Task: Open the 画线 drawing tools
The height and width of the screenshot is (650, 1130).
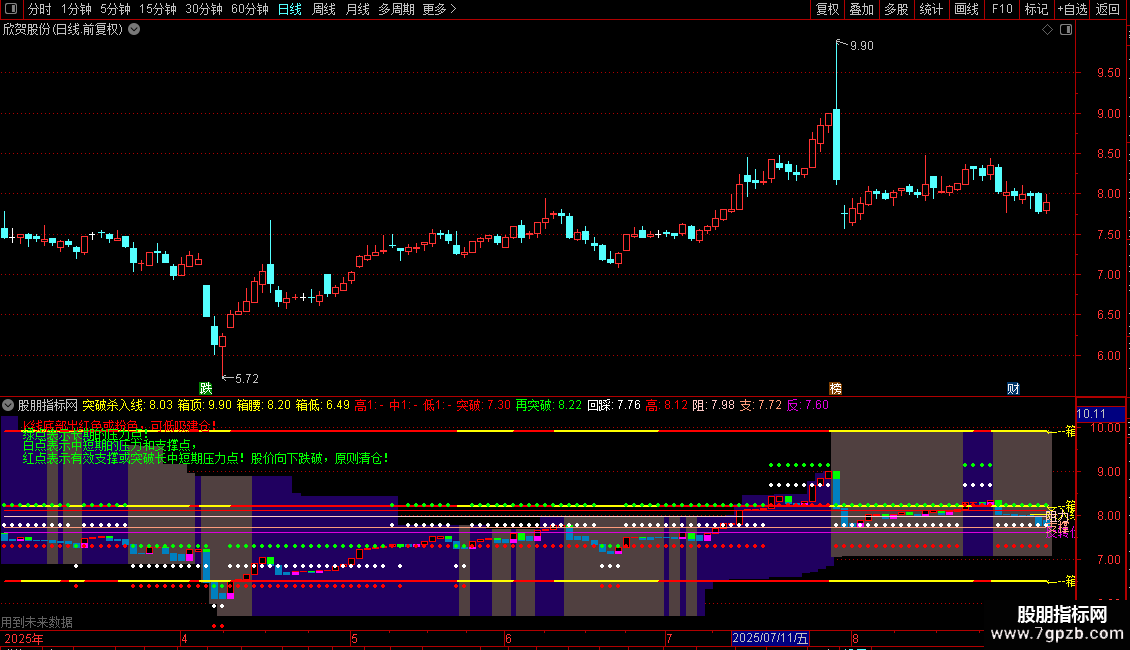Action: point(966,9)
